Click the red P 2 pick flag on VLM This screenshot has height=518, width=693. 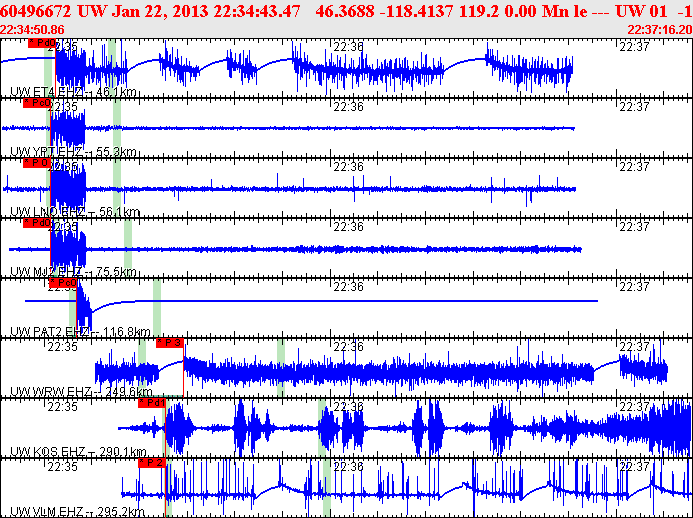[151, 463]
